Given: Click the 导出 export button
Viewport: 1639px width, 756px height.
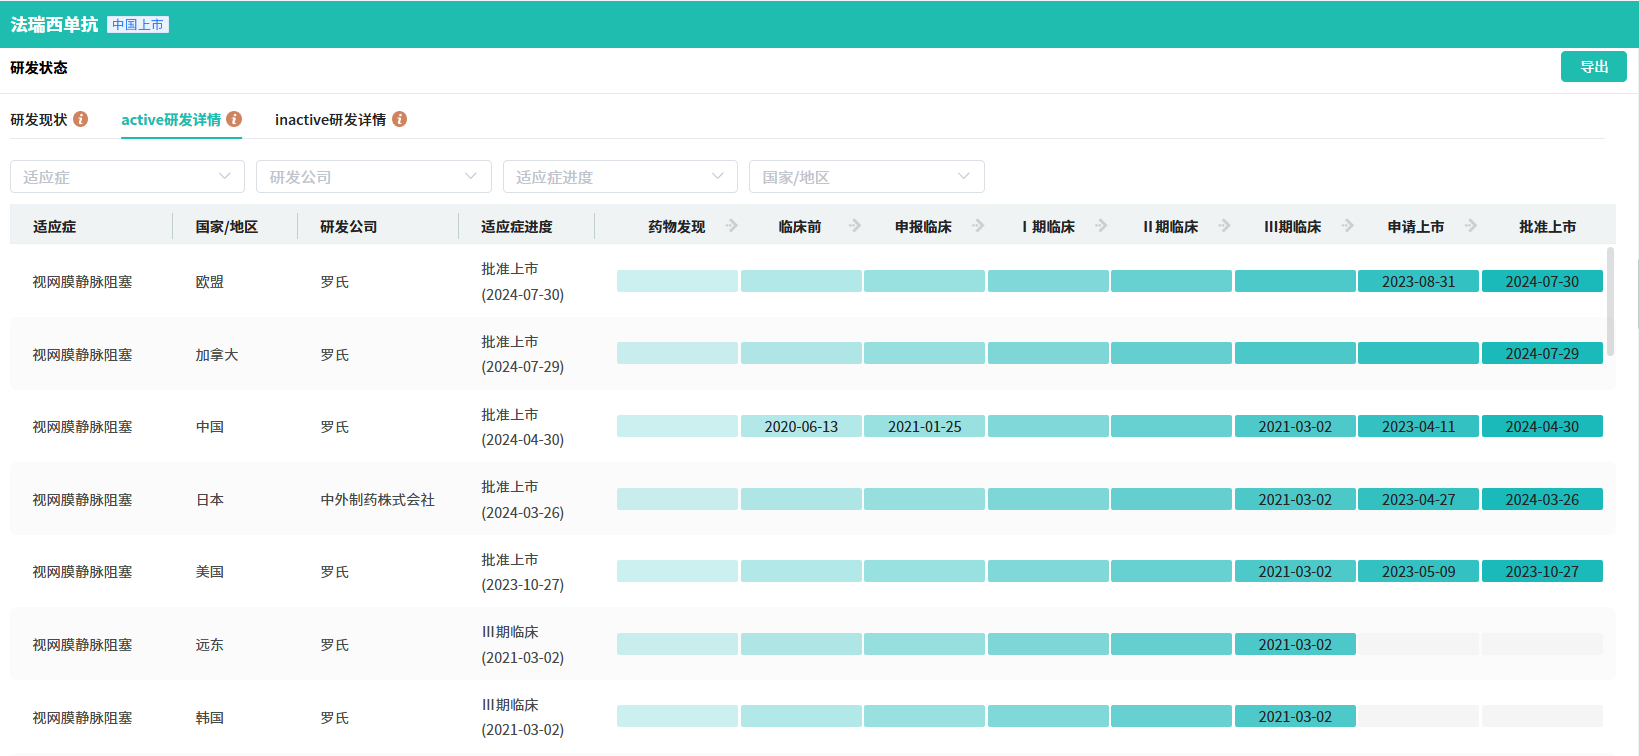Looking at the screenshot, I should (x=1593, y=67).
